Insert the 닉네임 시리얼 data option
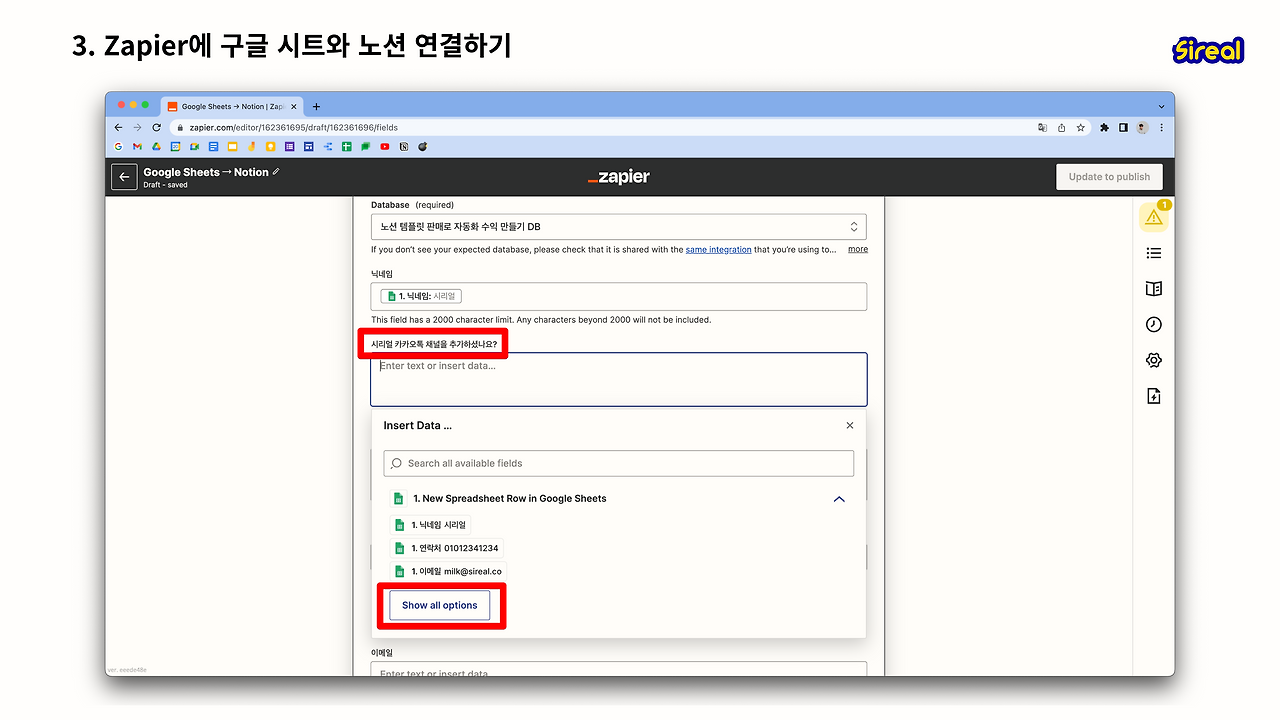Viewport: 1280px width, 720px height. tap(430, 525)
